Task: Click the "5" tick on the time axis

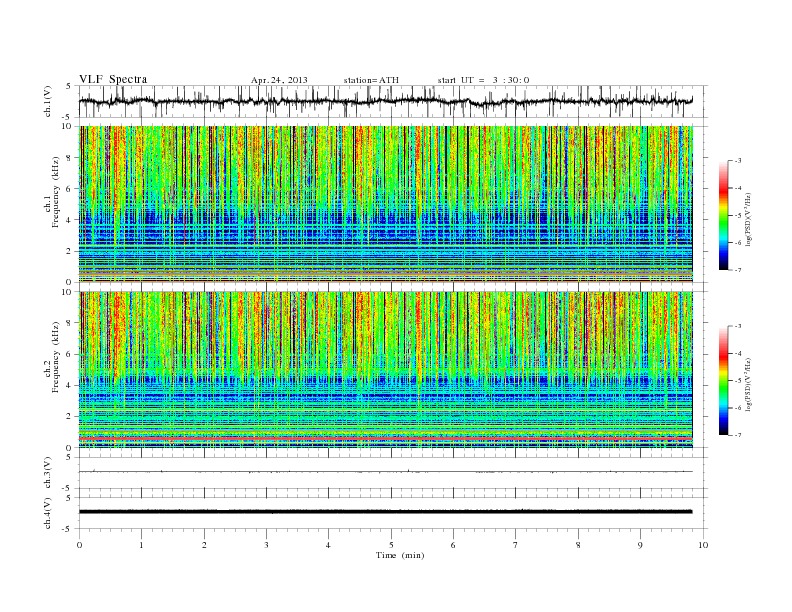Action: coord(391,545)
